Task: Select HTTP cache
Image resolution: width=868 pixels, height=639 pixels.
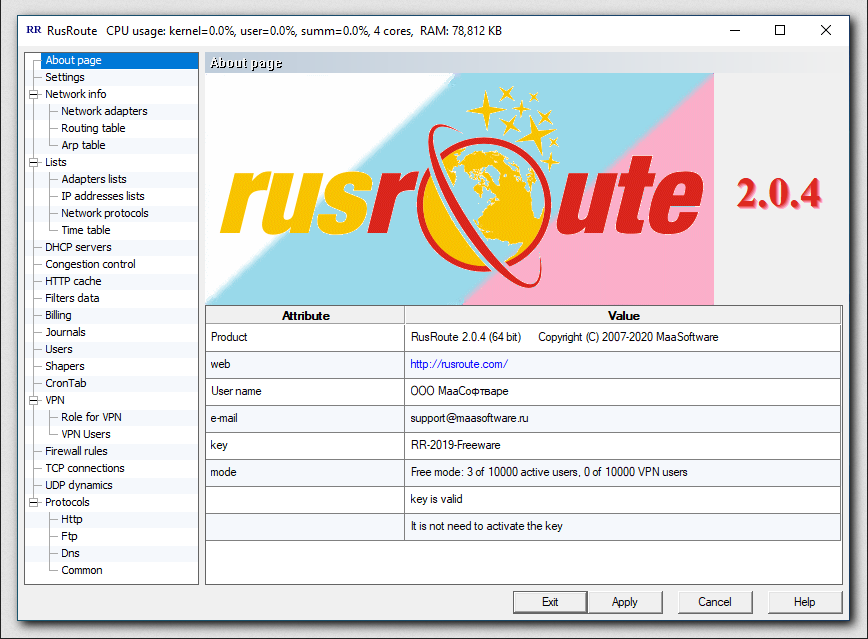Action: point(73,282)
